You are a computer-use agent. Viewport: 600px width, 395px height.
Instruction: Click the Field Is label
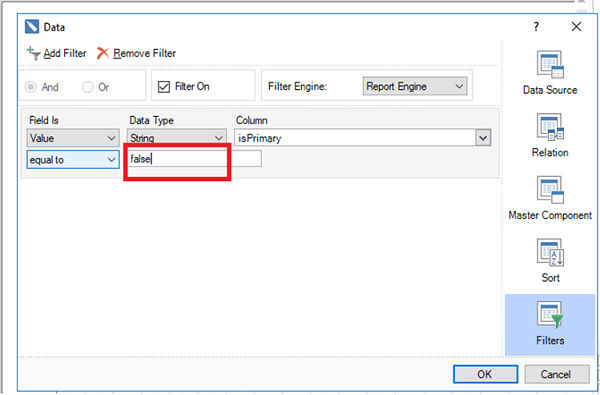point(44,120)
